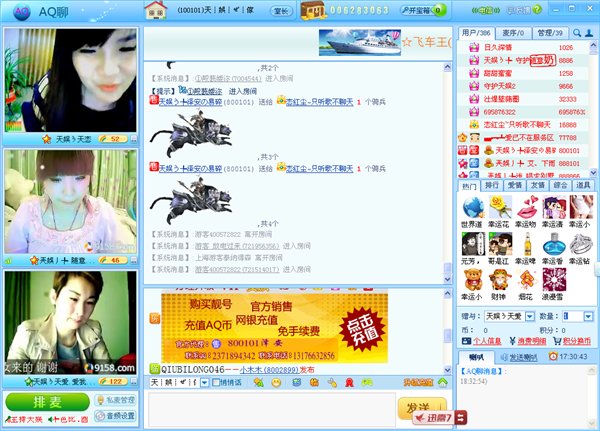Switch to the 管理/39 admin tab

coord(550,33)
